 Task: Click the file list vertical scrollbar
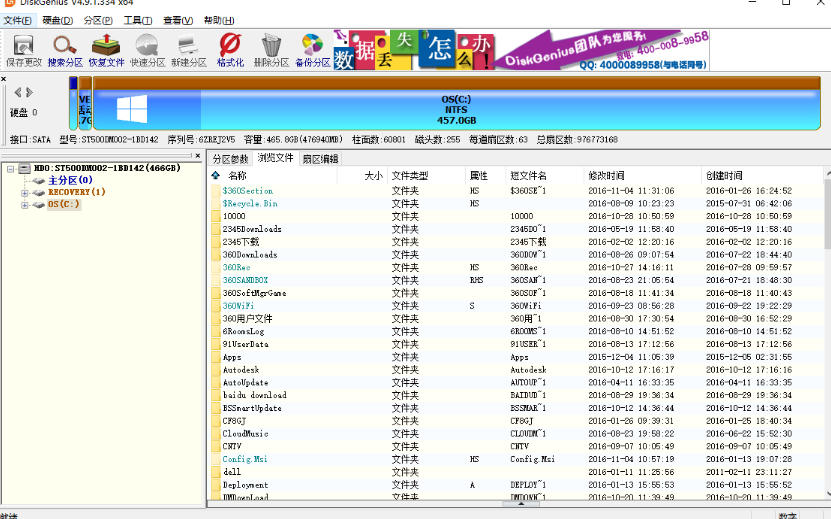point(828,214)
